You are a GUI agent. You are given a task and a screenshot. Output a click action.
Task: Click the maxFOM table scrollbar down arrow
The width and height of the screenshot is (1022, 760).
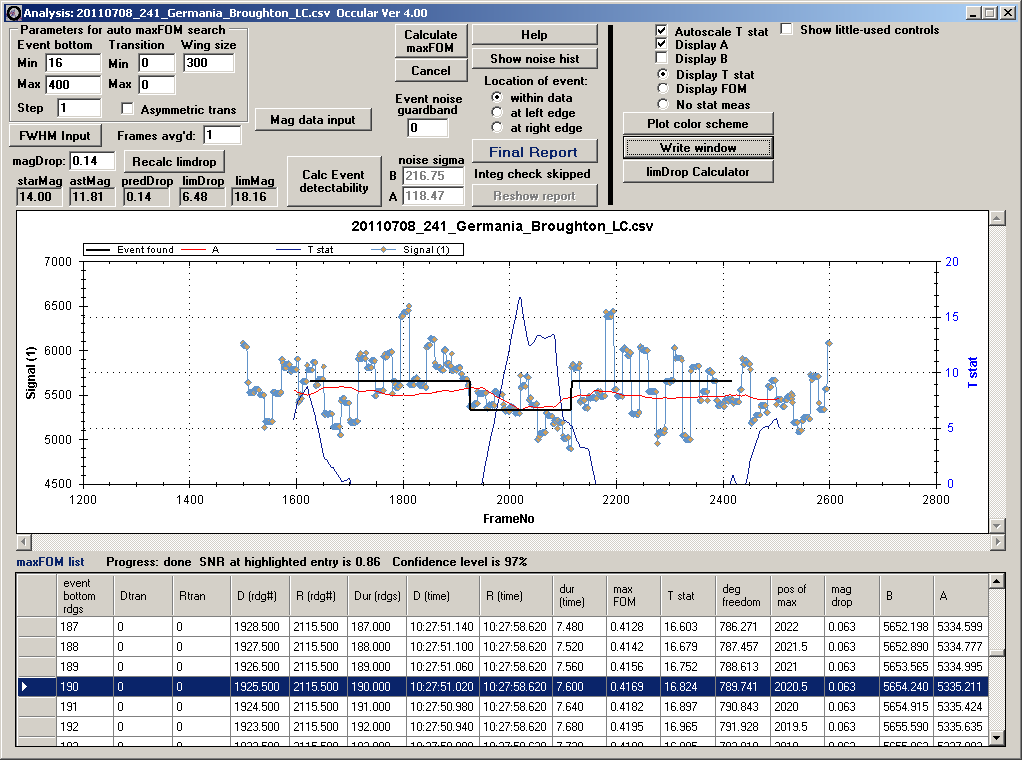[x=997, y=738]
